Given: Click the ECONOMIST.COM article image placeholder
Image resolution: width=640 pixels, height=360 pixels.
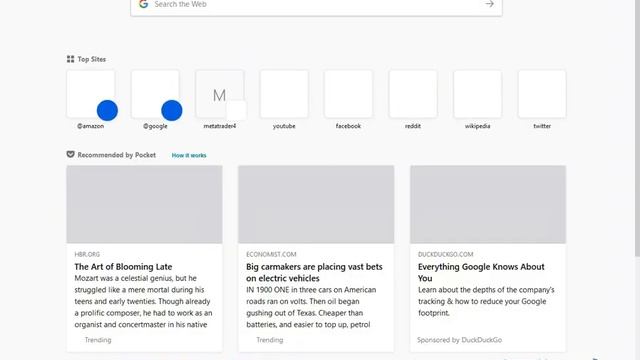Looking at the screenshot, I should coord(316,204).
